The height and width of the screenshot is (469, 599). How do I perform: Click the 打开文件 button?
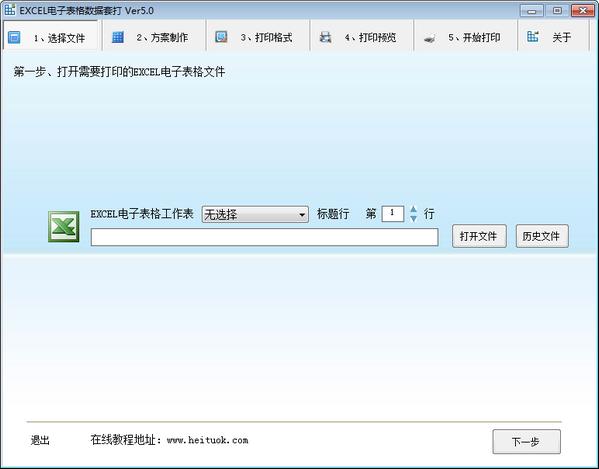[x=479, y=236]
